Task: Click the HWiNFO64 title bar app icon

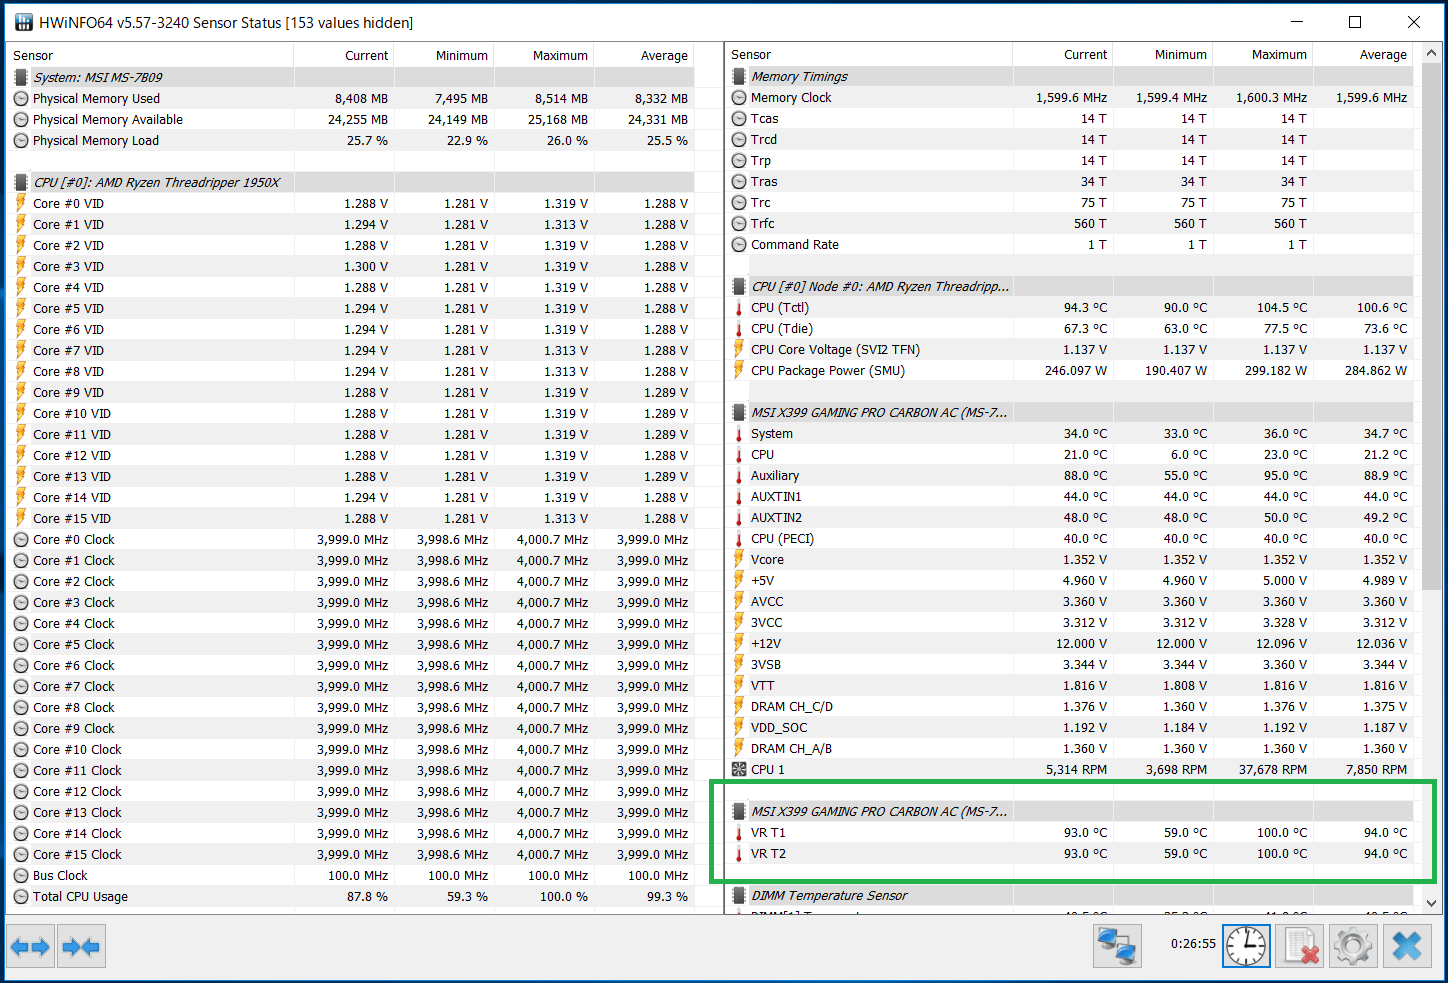Action: coord(24,22)
